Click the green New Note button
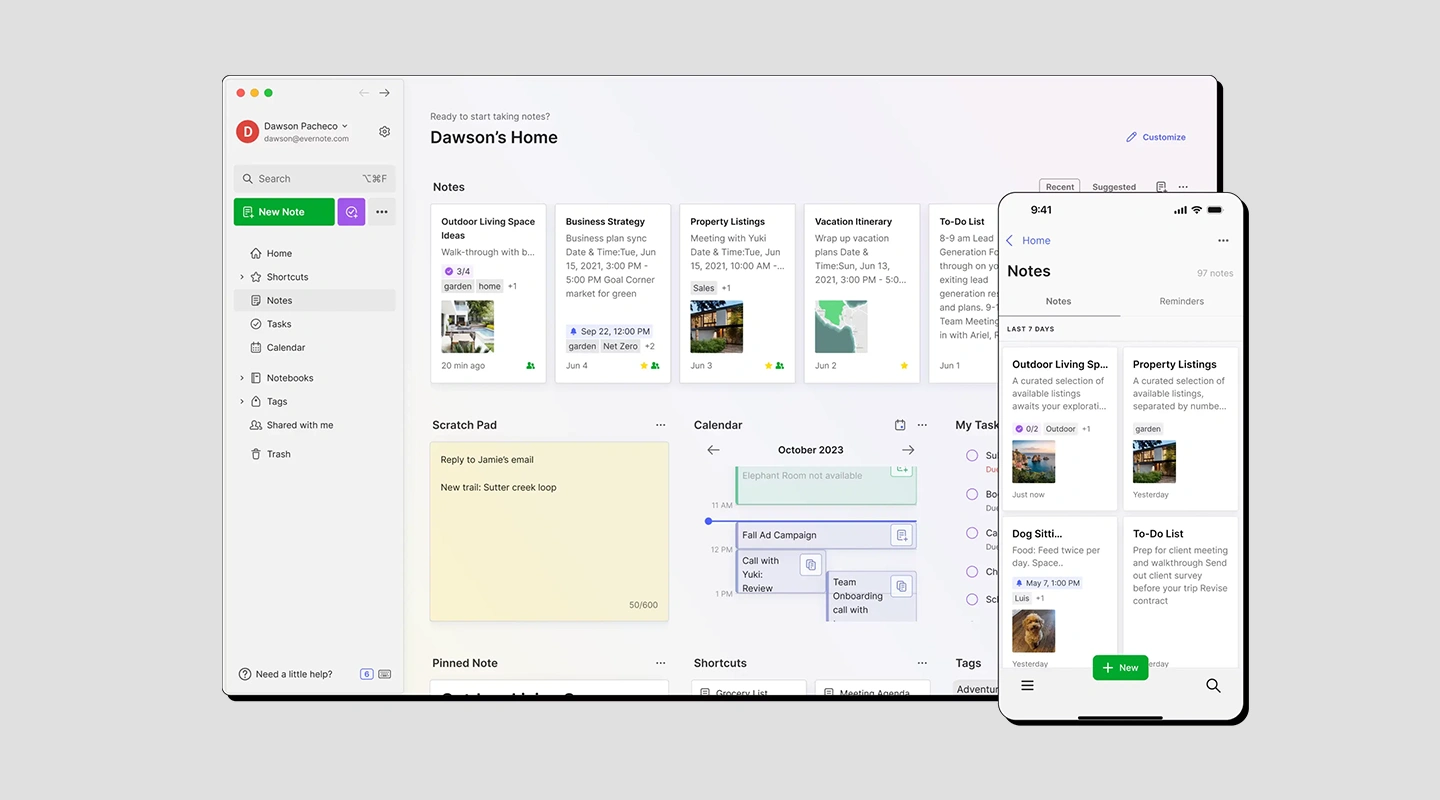This screenshot has width=1440, height=800. coord(284,212)
